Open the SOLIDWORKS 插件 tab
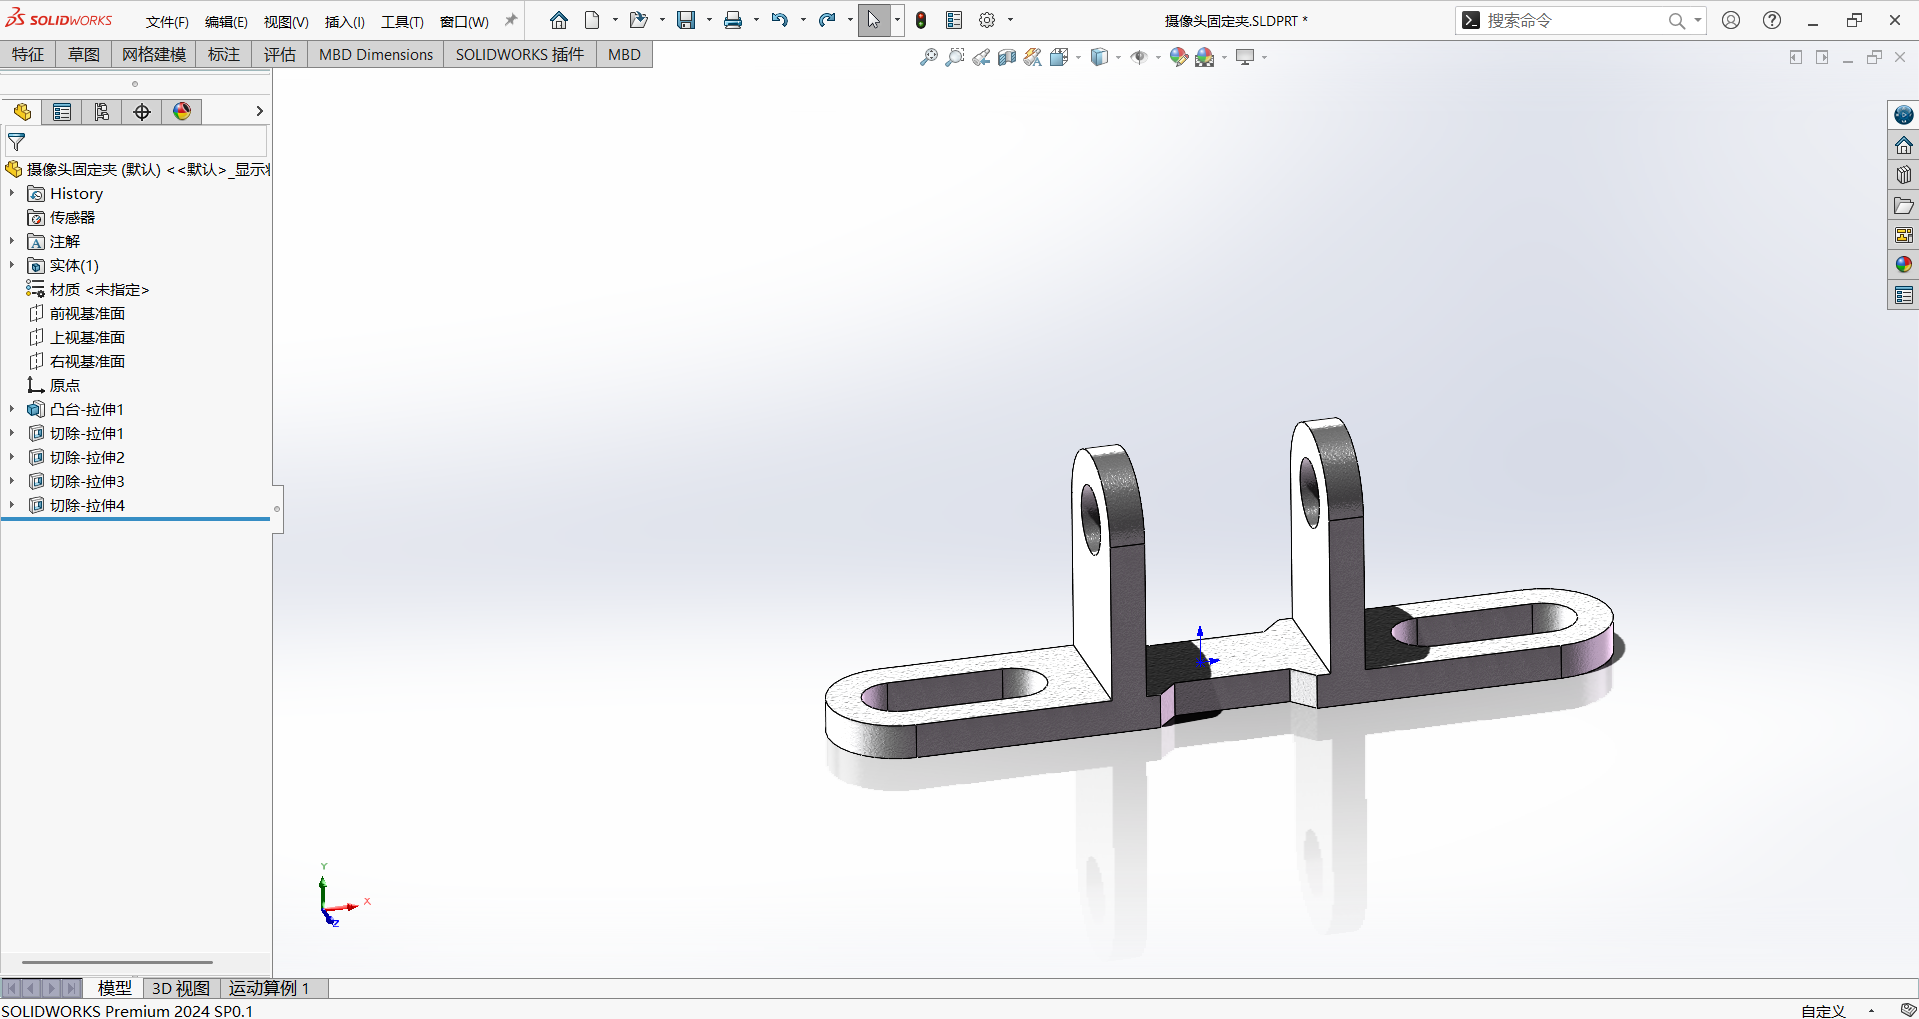 click(520, 54)
